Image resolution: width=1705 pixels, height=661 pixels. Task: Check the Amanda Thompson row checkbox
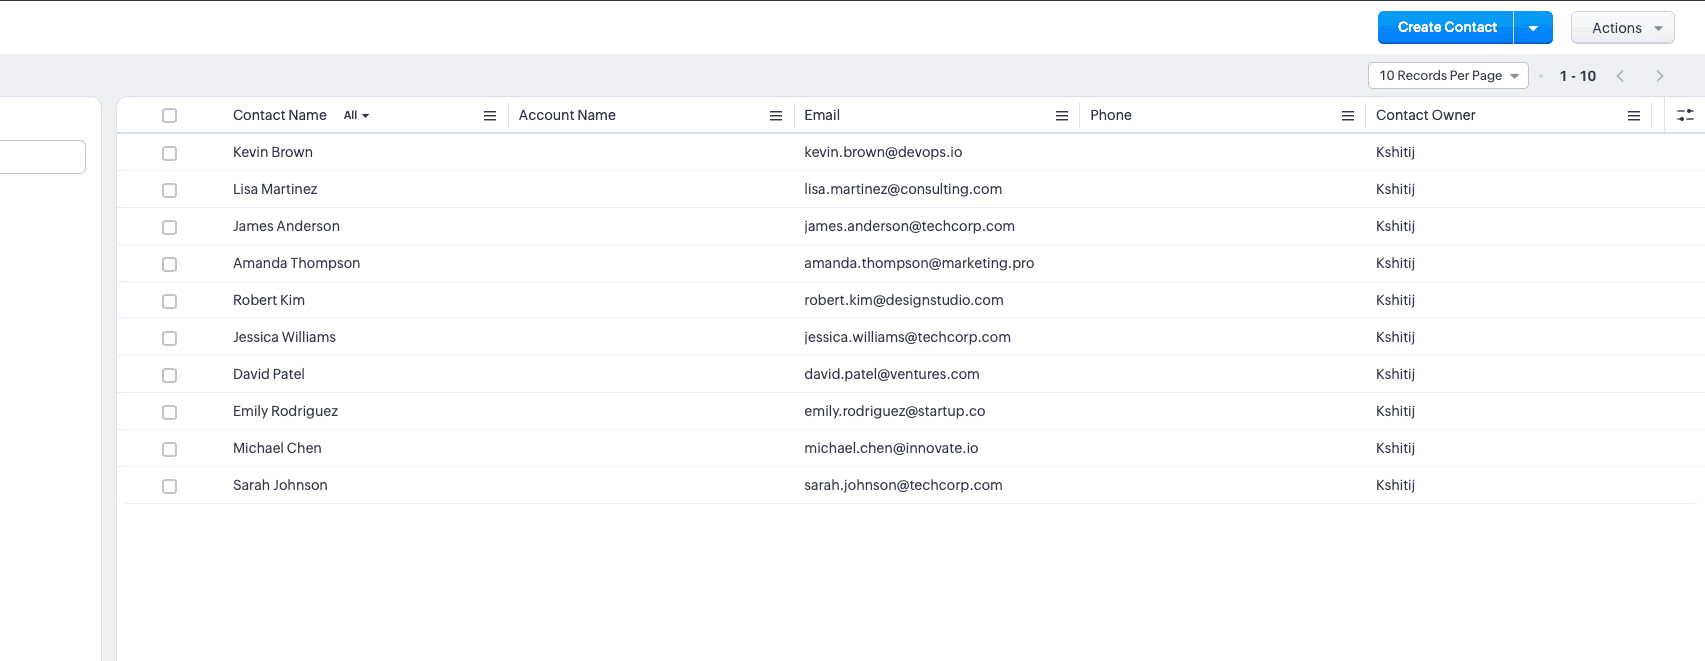pyautogui.click(x=169, y=264)
